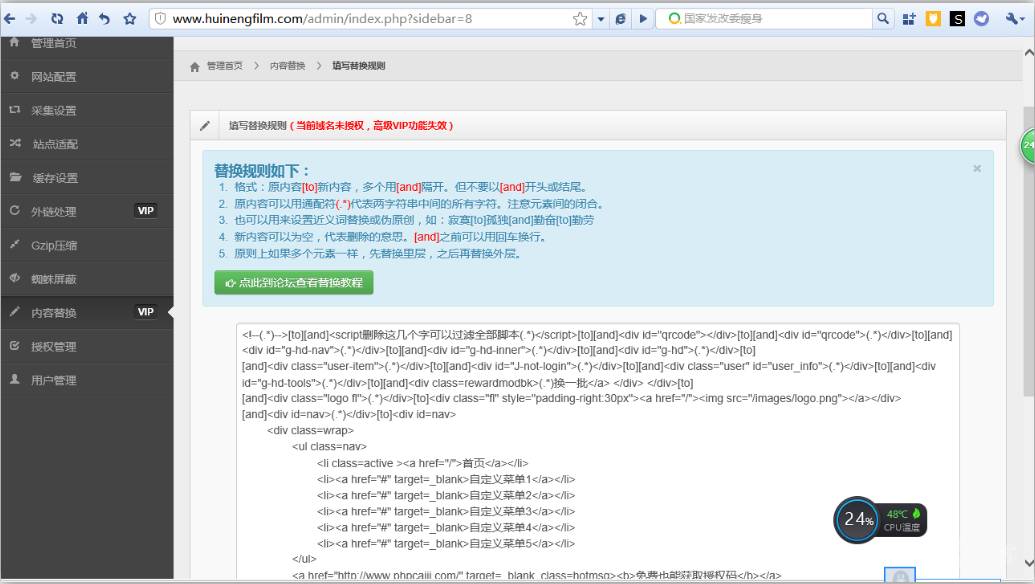Close the blue 替换规则 info box

pyautogui.click(x=977, y=168)
